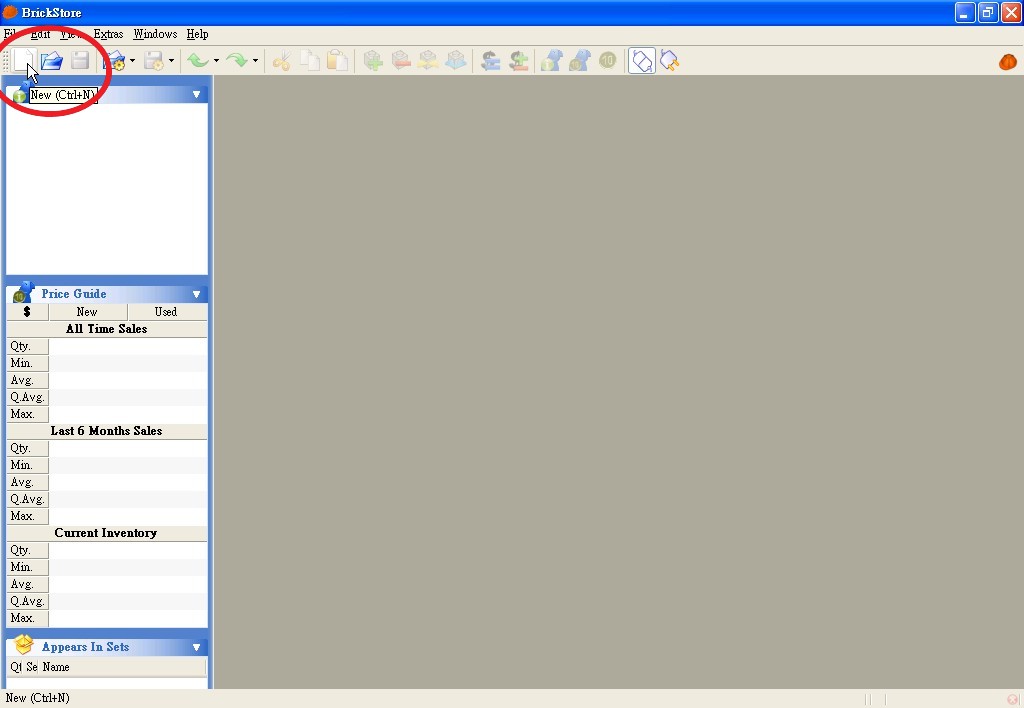Click the Cut scissors icon

281,61
